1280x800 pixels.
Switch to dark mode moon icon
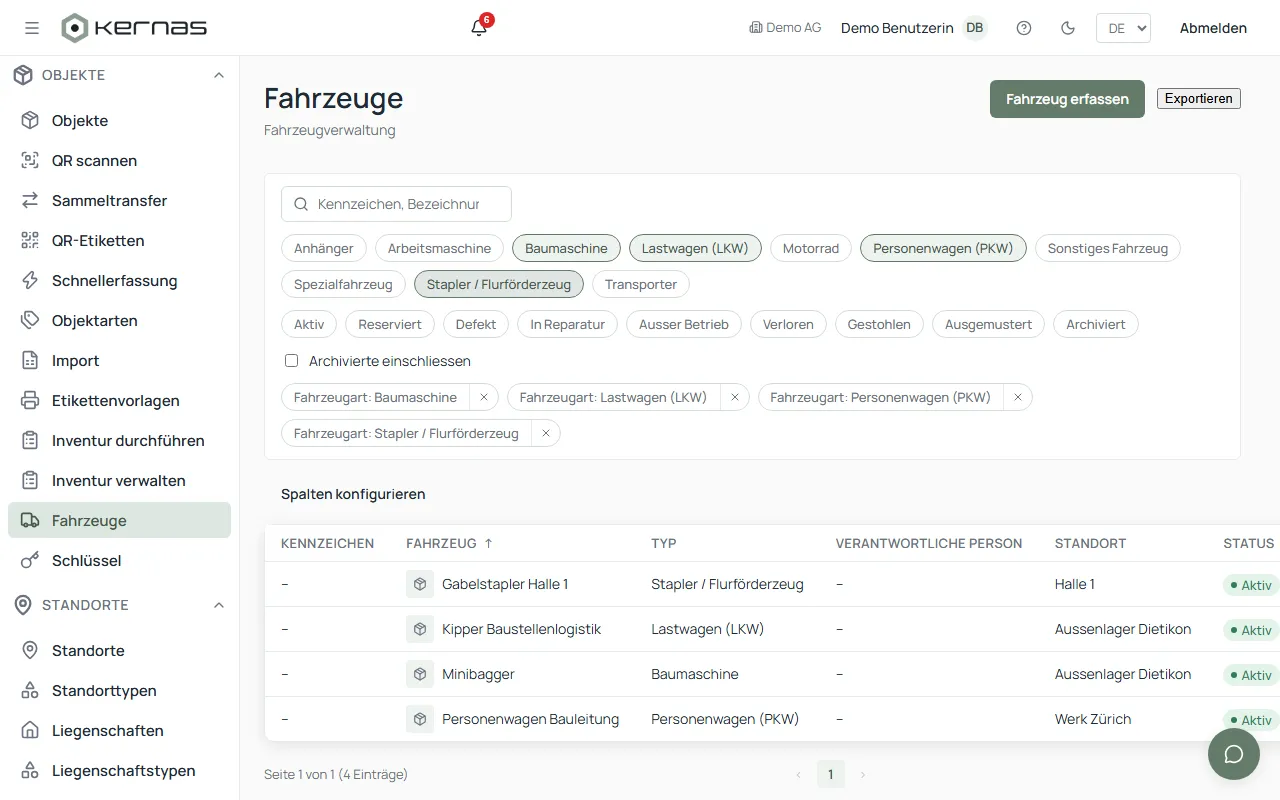[x=1068, y=28]
